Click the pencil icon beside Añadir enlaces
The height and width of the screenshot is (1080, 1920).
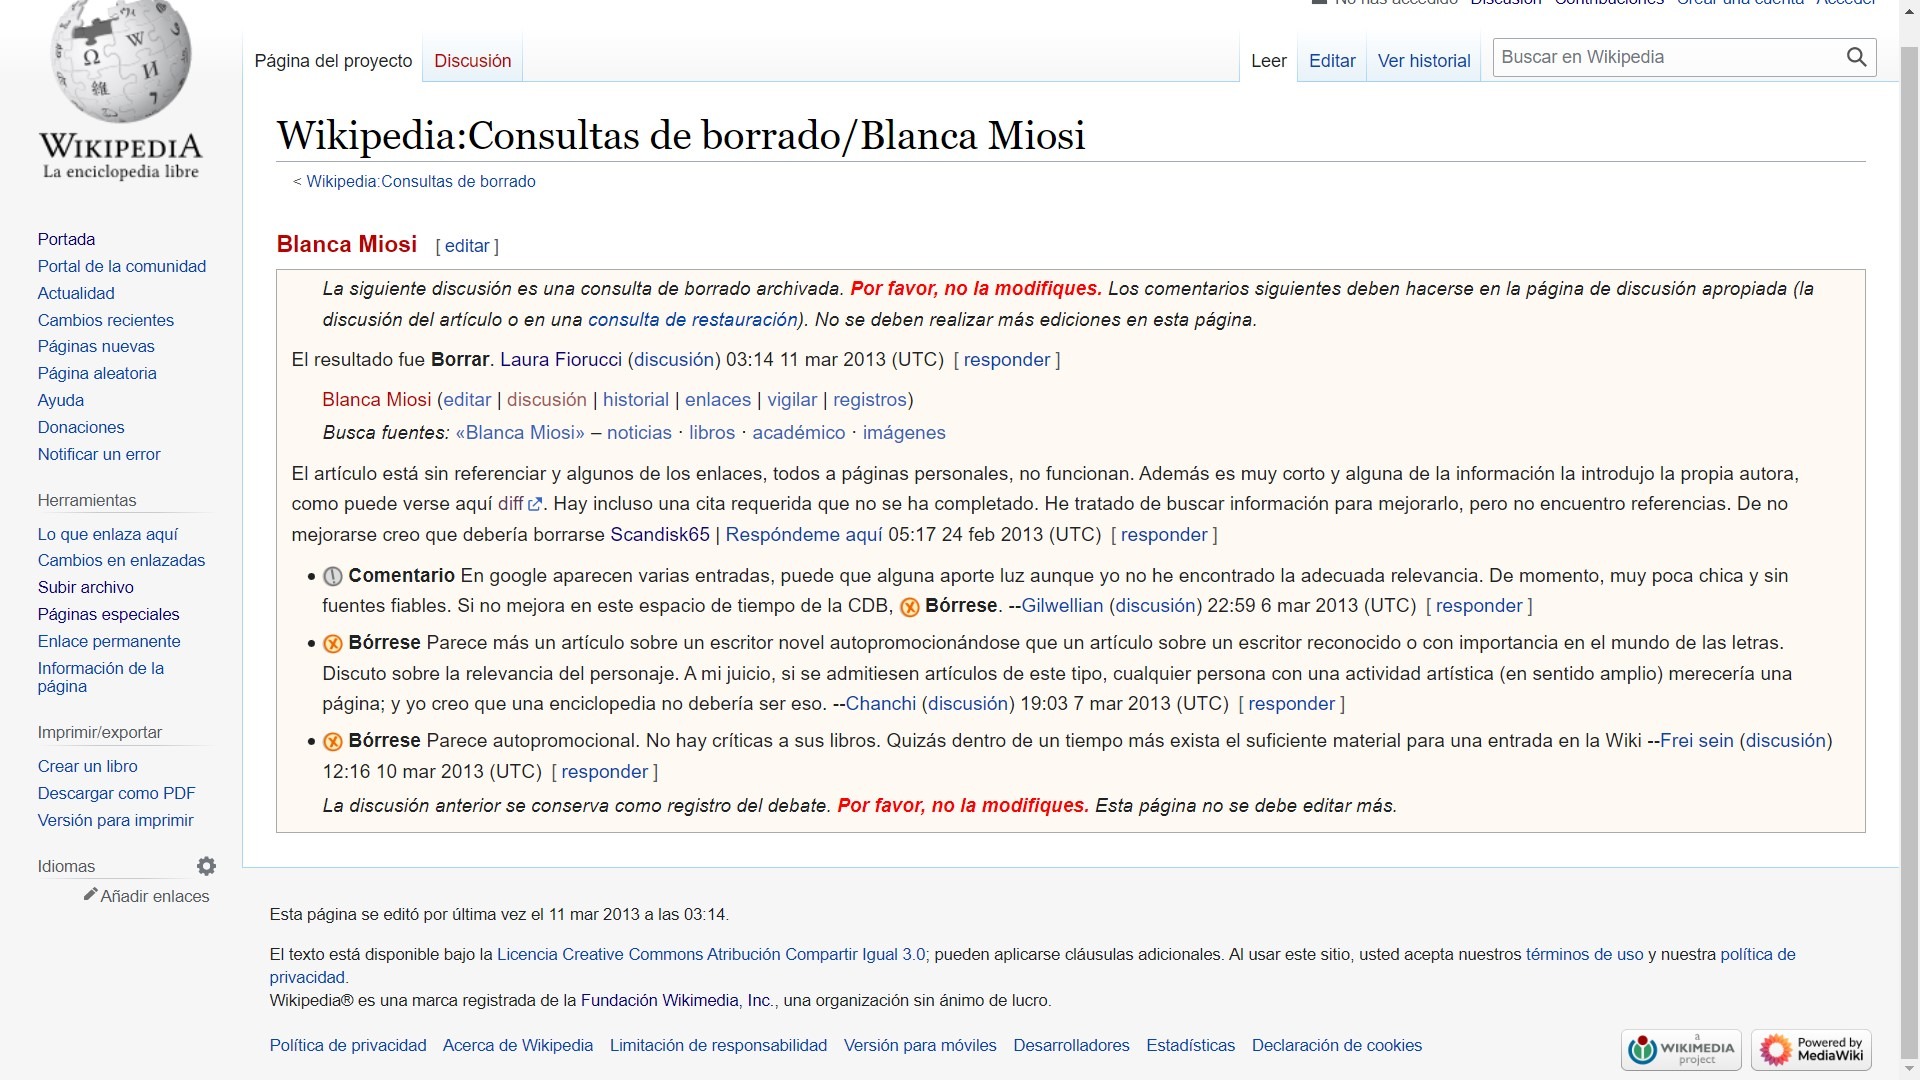coord(90,894)
